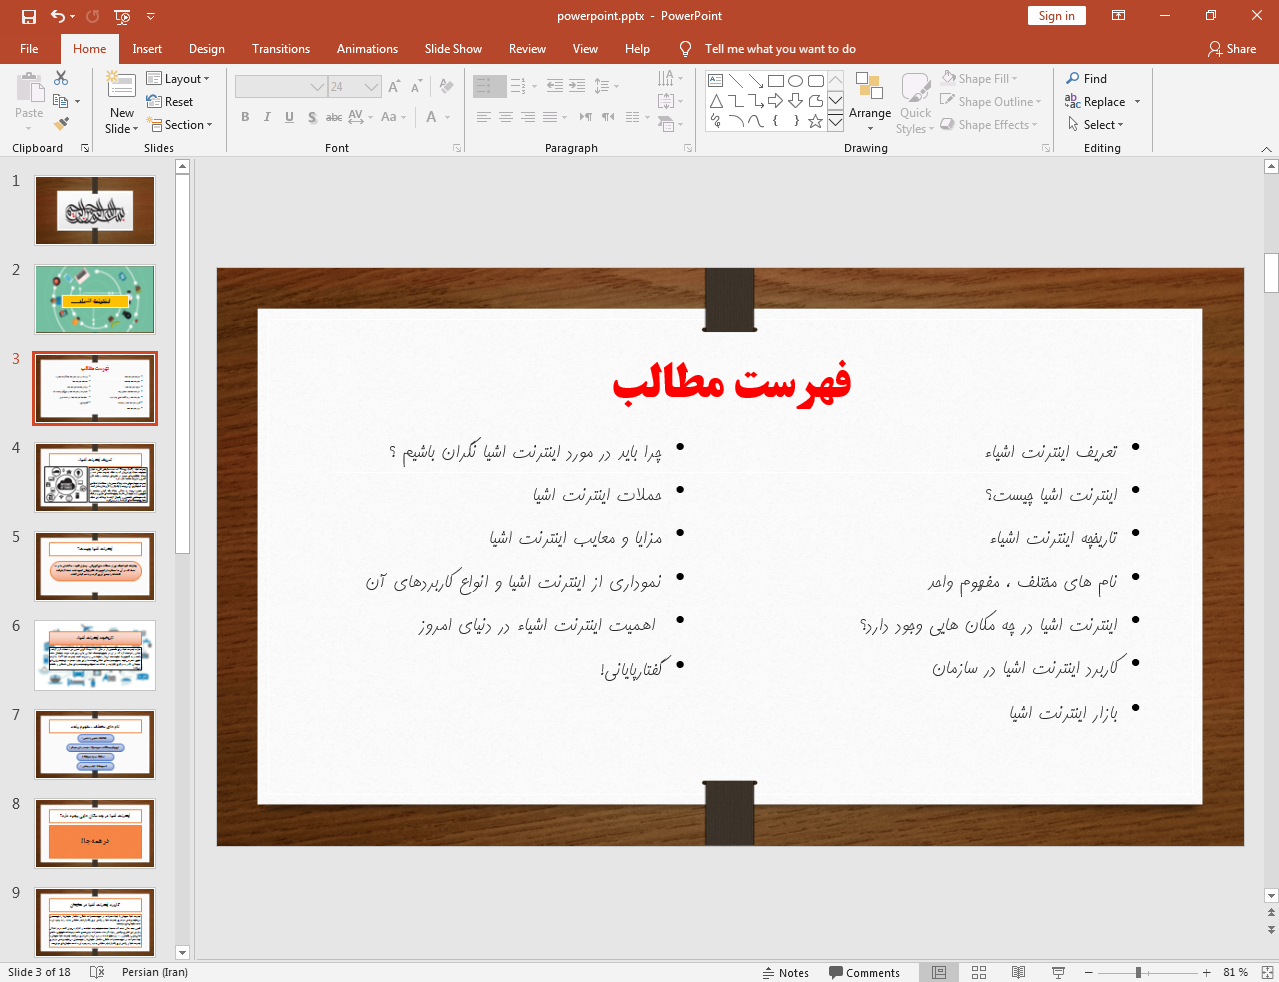Decrease font size with the smaller A icon
This screenshot has height=982, width=1279.
[416, 87]
